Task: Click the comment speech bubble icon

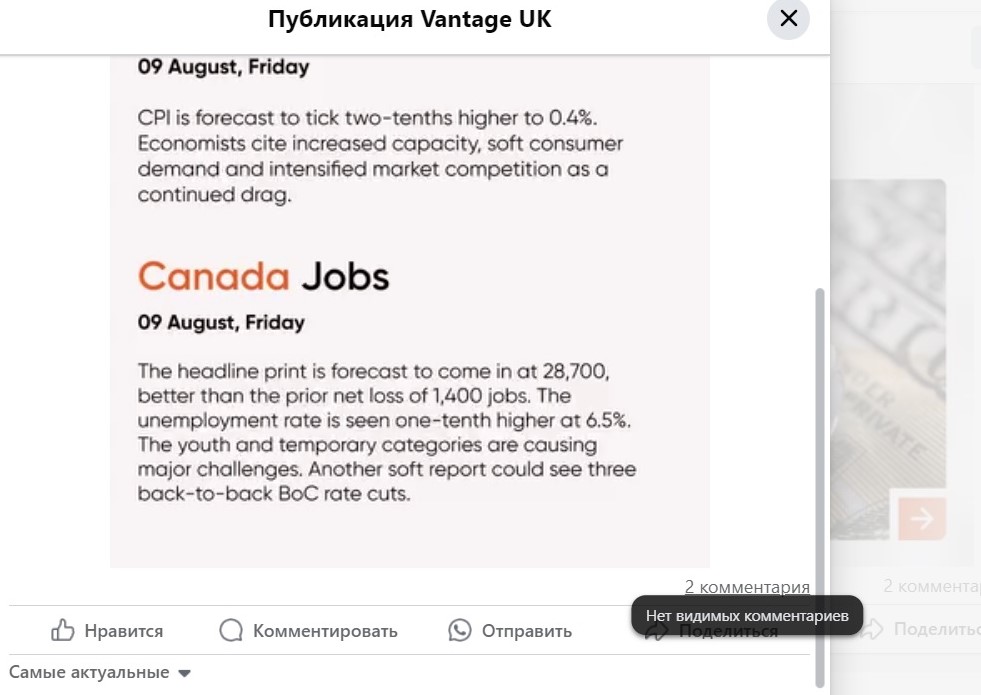Action: click(x=231, y=630)
